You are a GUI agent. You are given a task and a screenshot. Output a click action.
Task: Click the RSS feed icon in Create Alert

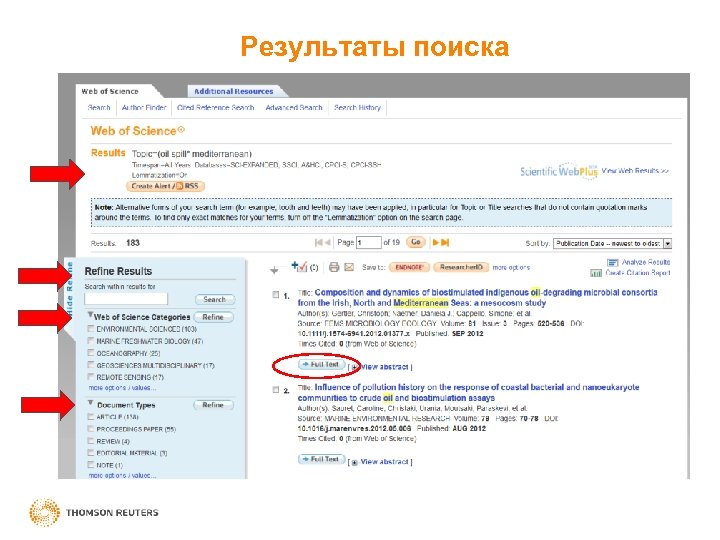coord(180,186)
